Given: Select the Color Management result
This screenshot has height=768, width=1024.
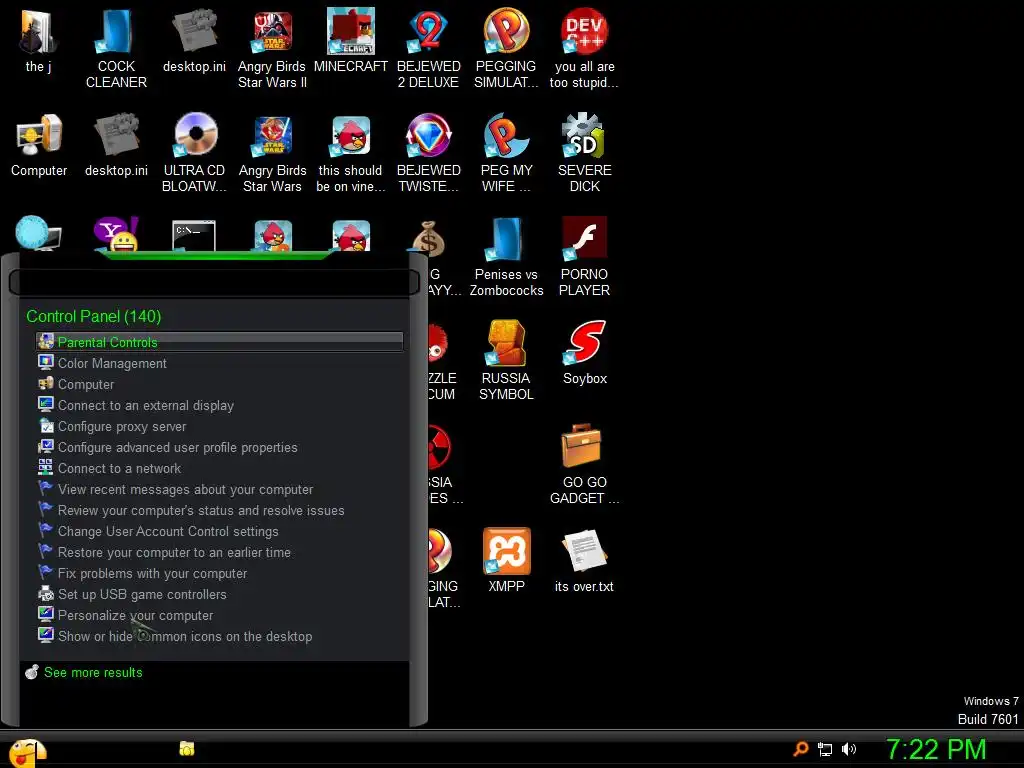Looking at the screenshot, I should pyautogui.click(x=219, y=363).
